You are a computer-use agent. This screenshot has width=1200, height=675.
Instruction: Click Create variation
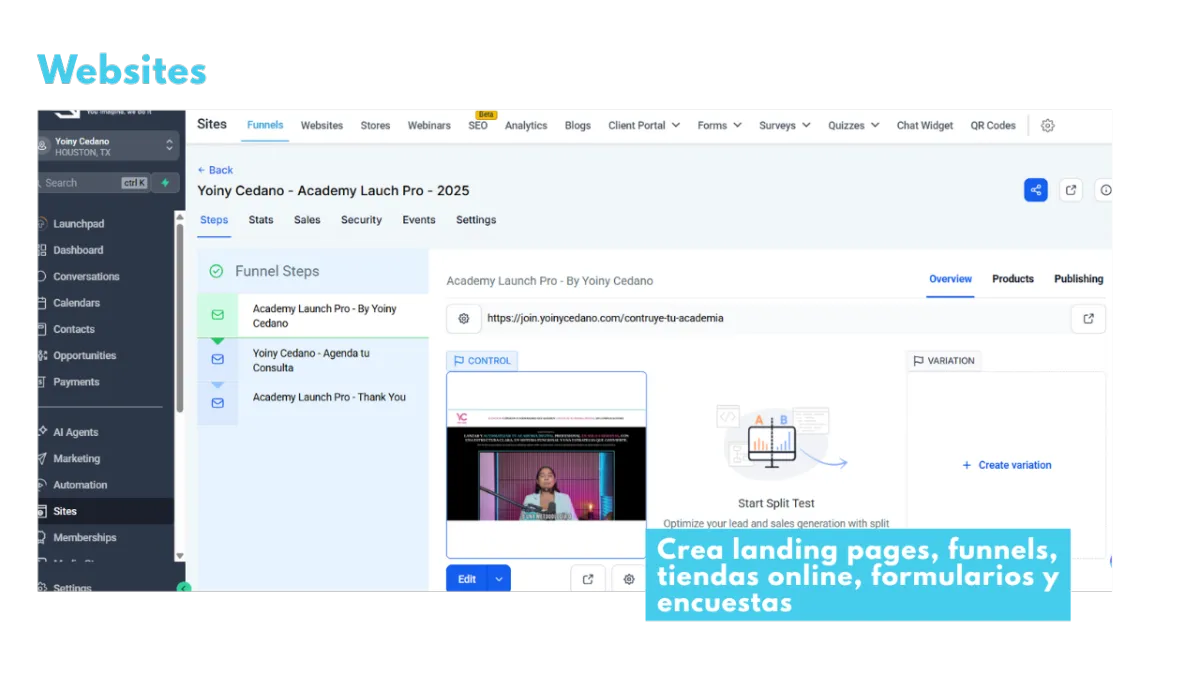1007,465
